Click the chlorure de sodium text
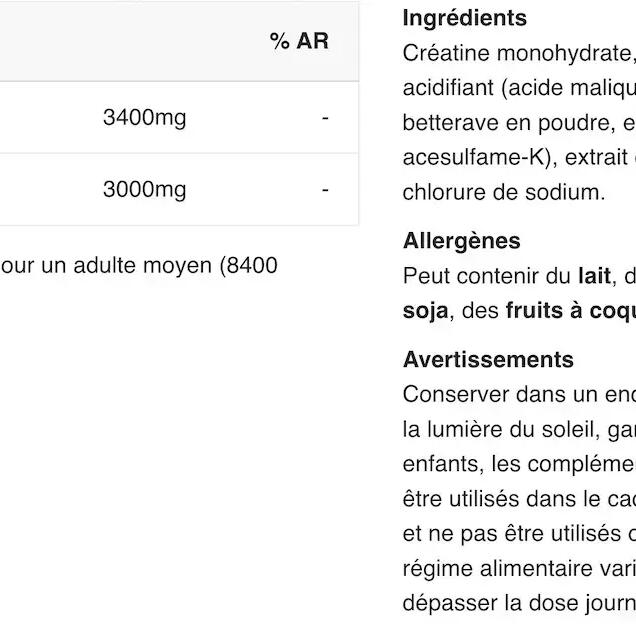 click(503, 192)
